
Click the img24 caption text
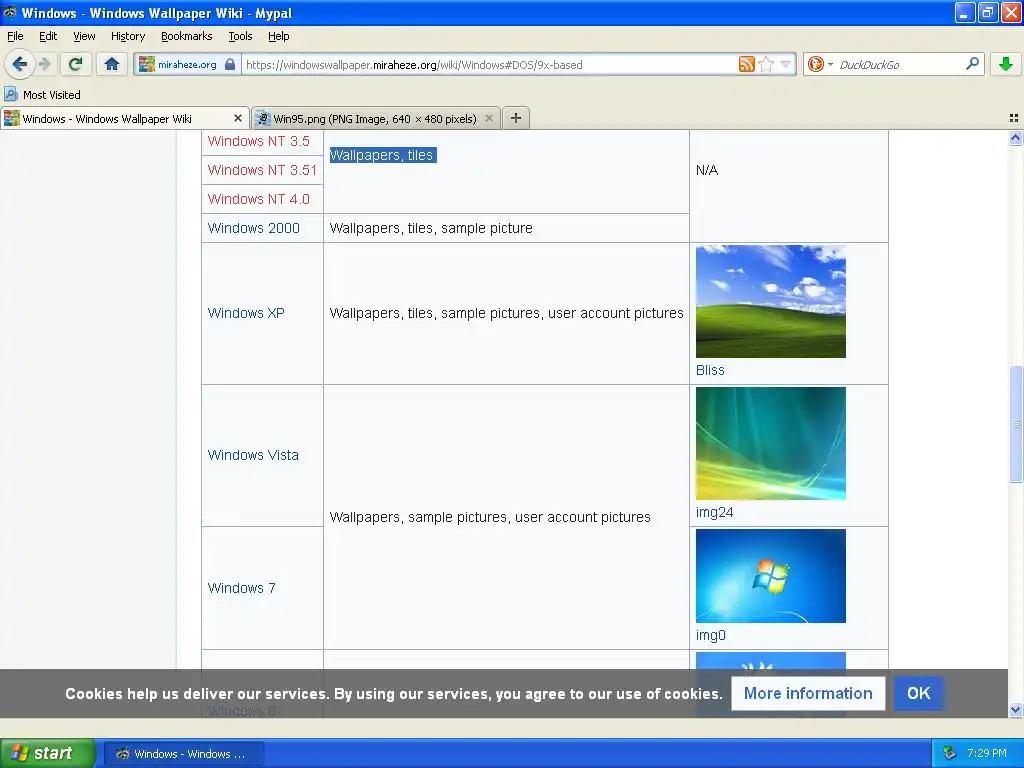tap(714, 512)
